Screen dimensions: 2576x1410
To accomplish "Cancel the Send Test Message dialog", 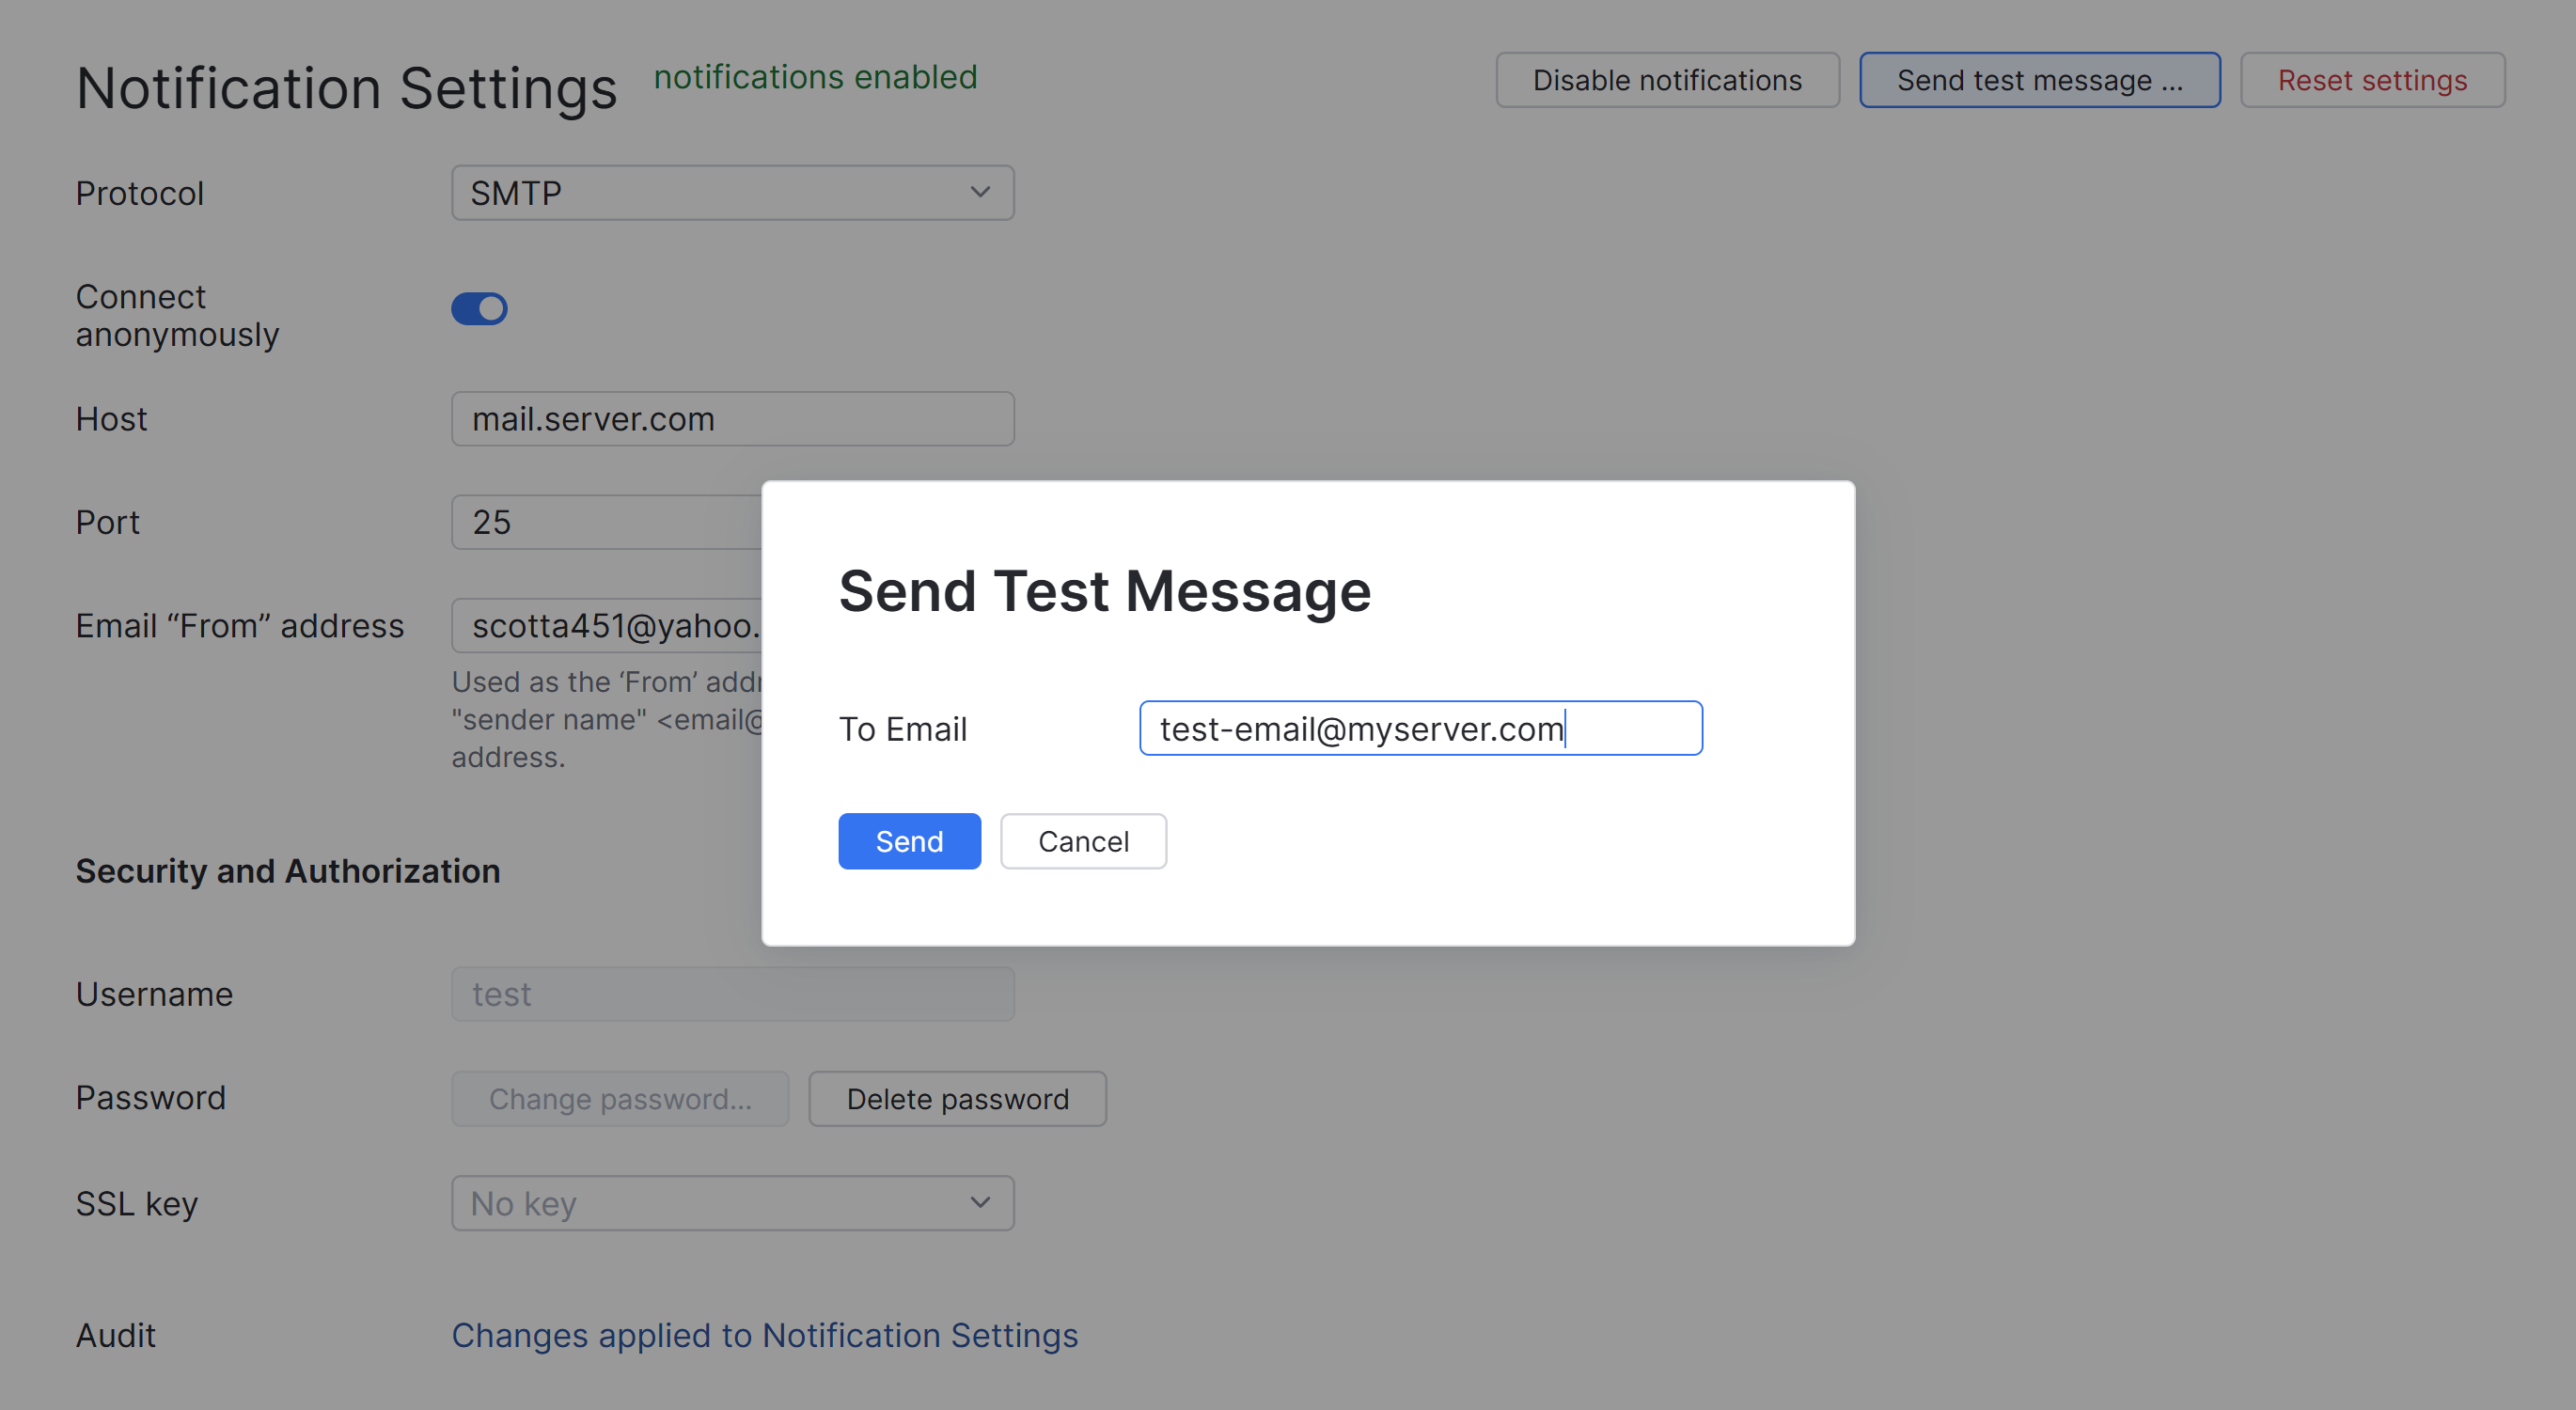I will coord(1083,841).
